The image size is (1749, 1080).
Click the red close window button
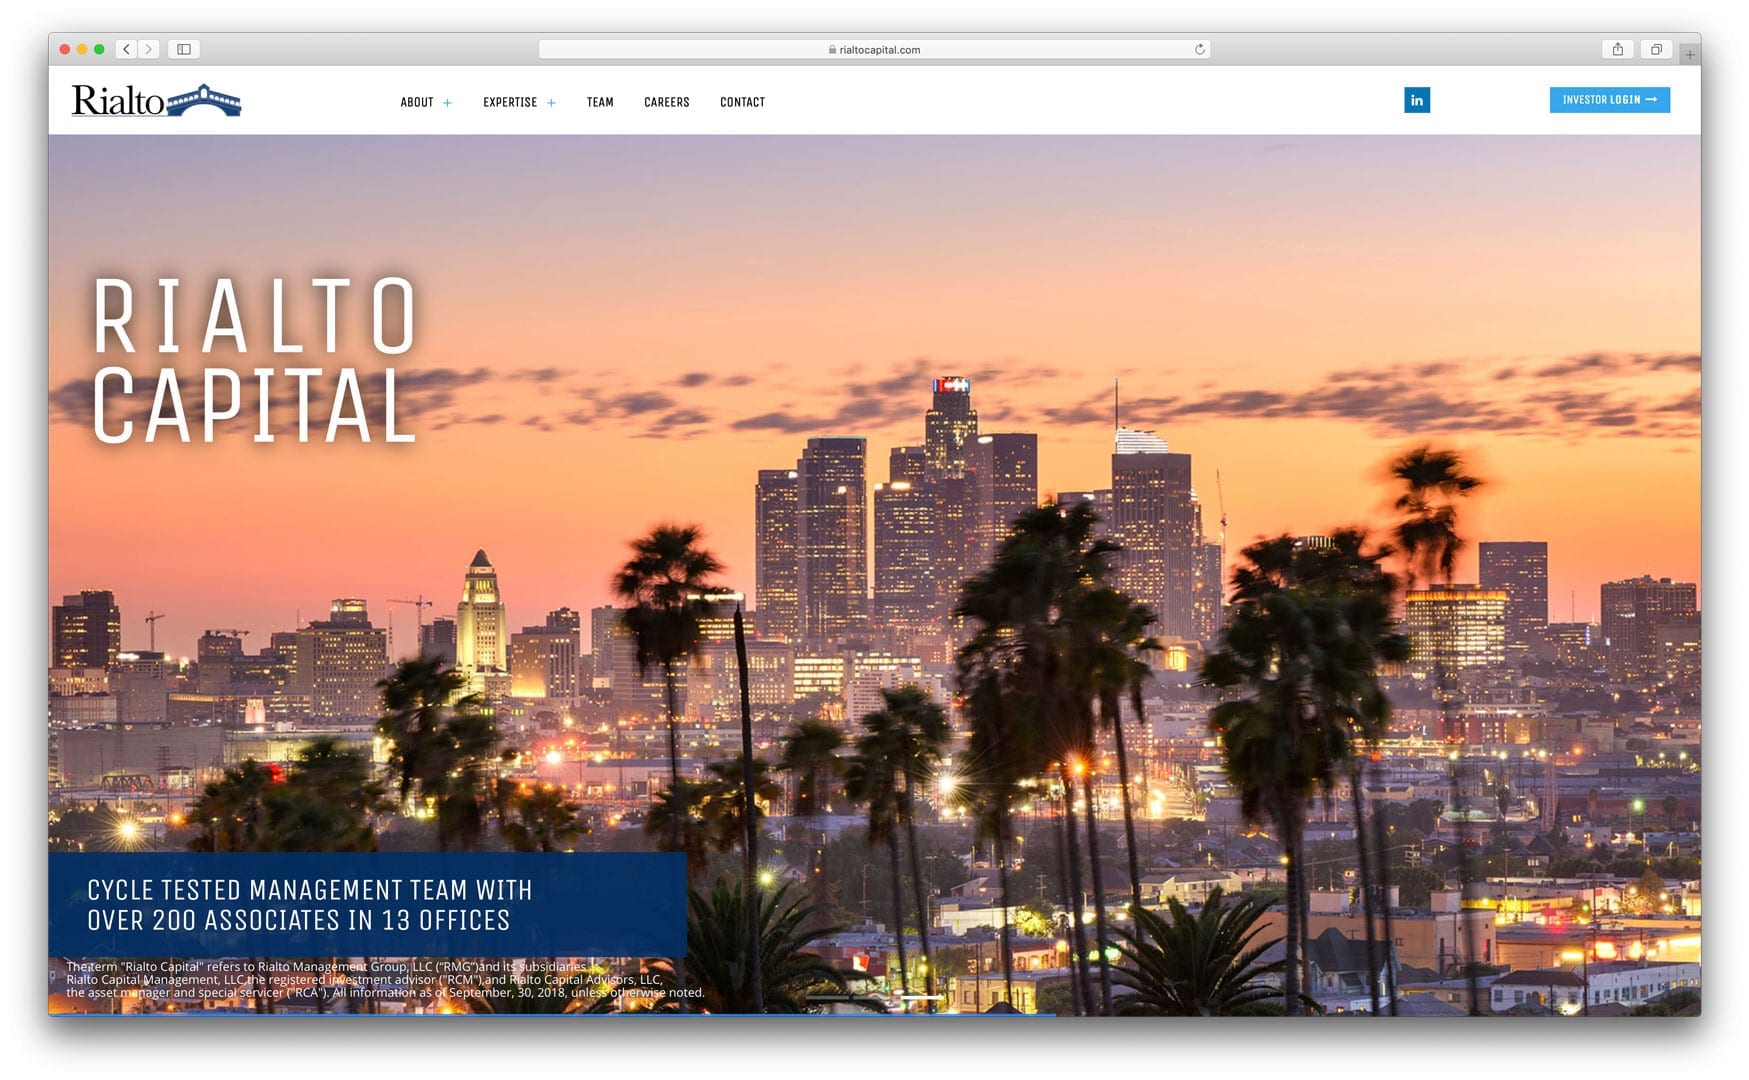pos(65,49)
